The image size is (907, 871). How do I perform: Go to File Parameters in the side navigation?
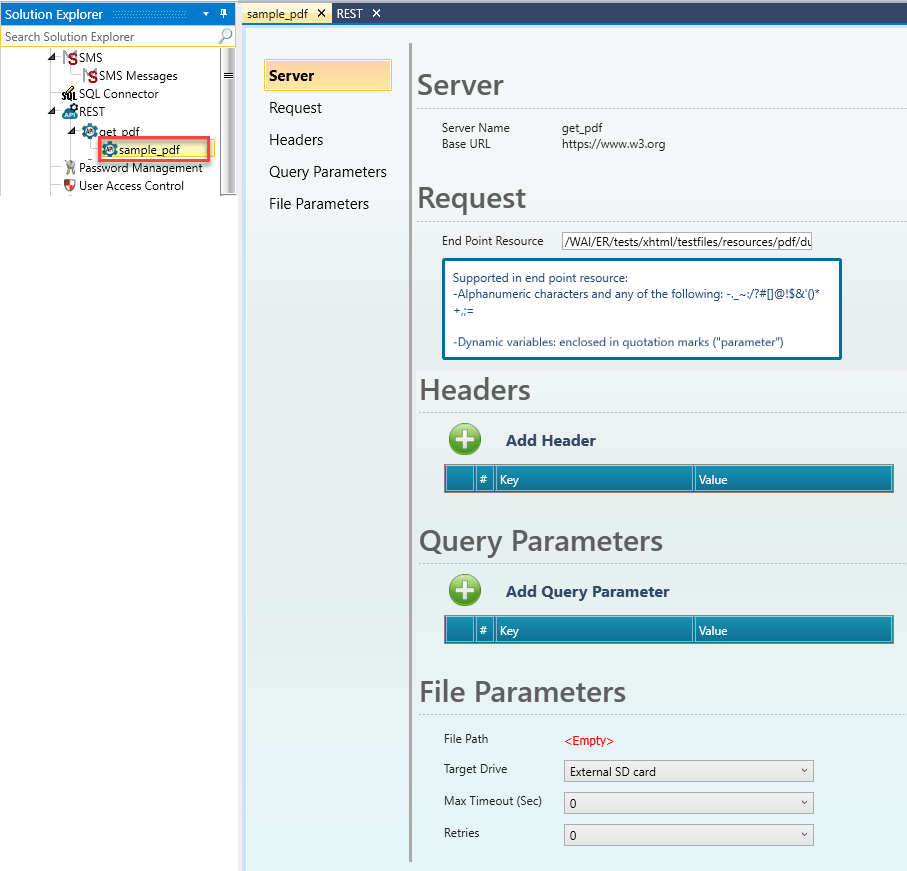tap(318, 204)
